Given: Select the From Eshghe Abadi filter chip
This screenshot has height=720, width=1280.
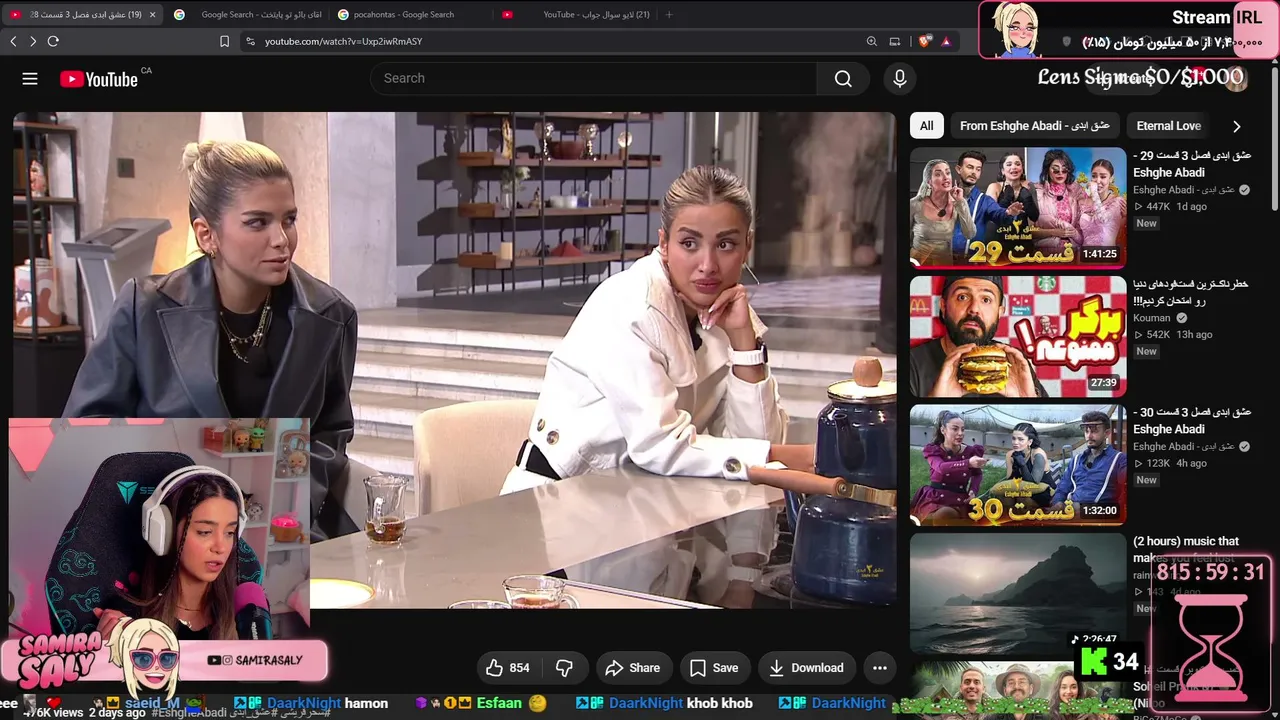Looking at the screenshot, I should (x=1035, y=126).
